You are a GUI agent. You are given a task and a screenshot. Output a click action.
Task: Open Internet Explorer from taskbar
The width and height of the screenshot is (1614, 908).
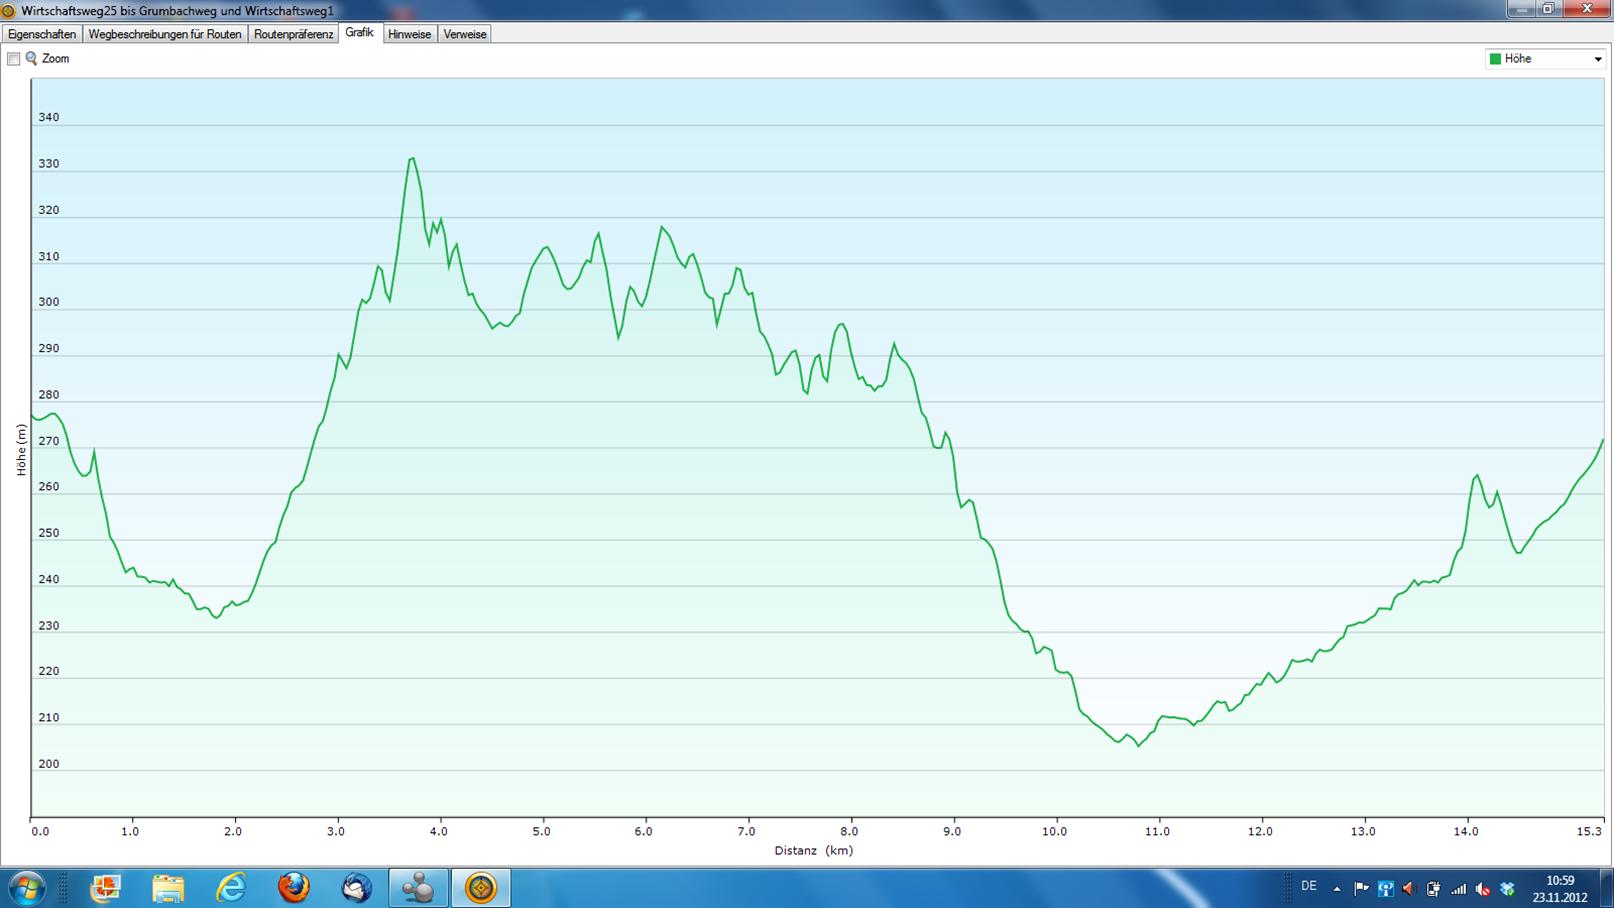click(x=231, y=888)
